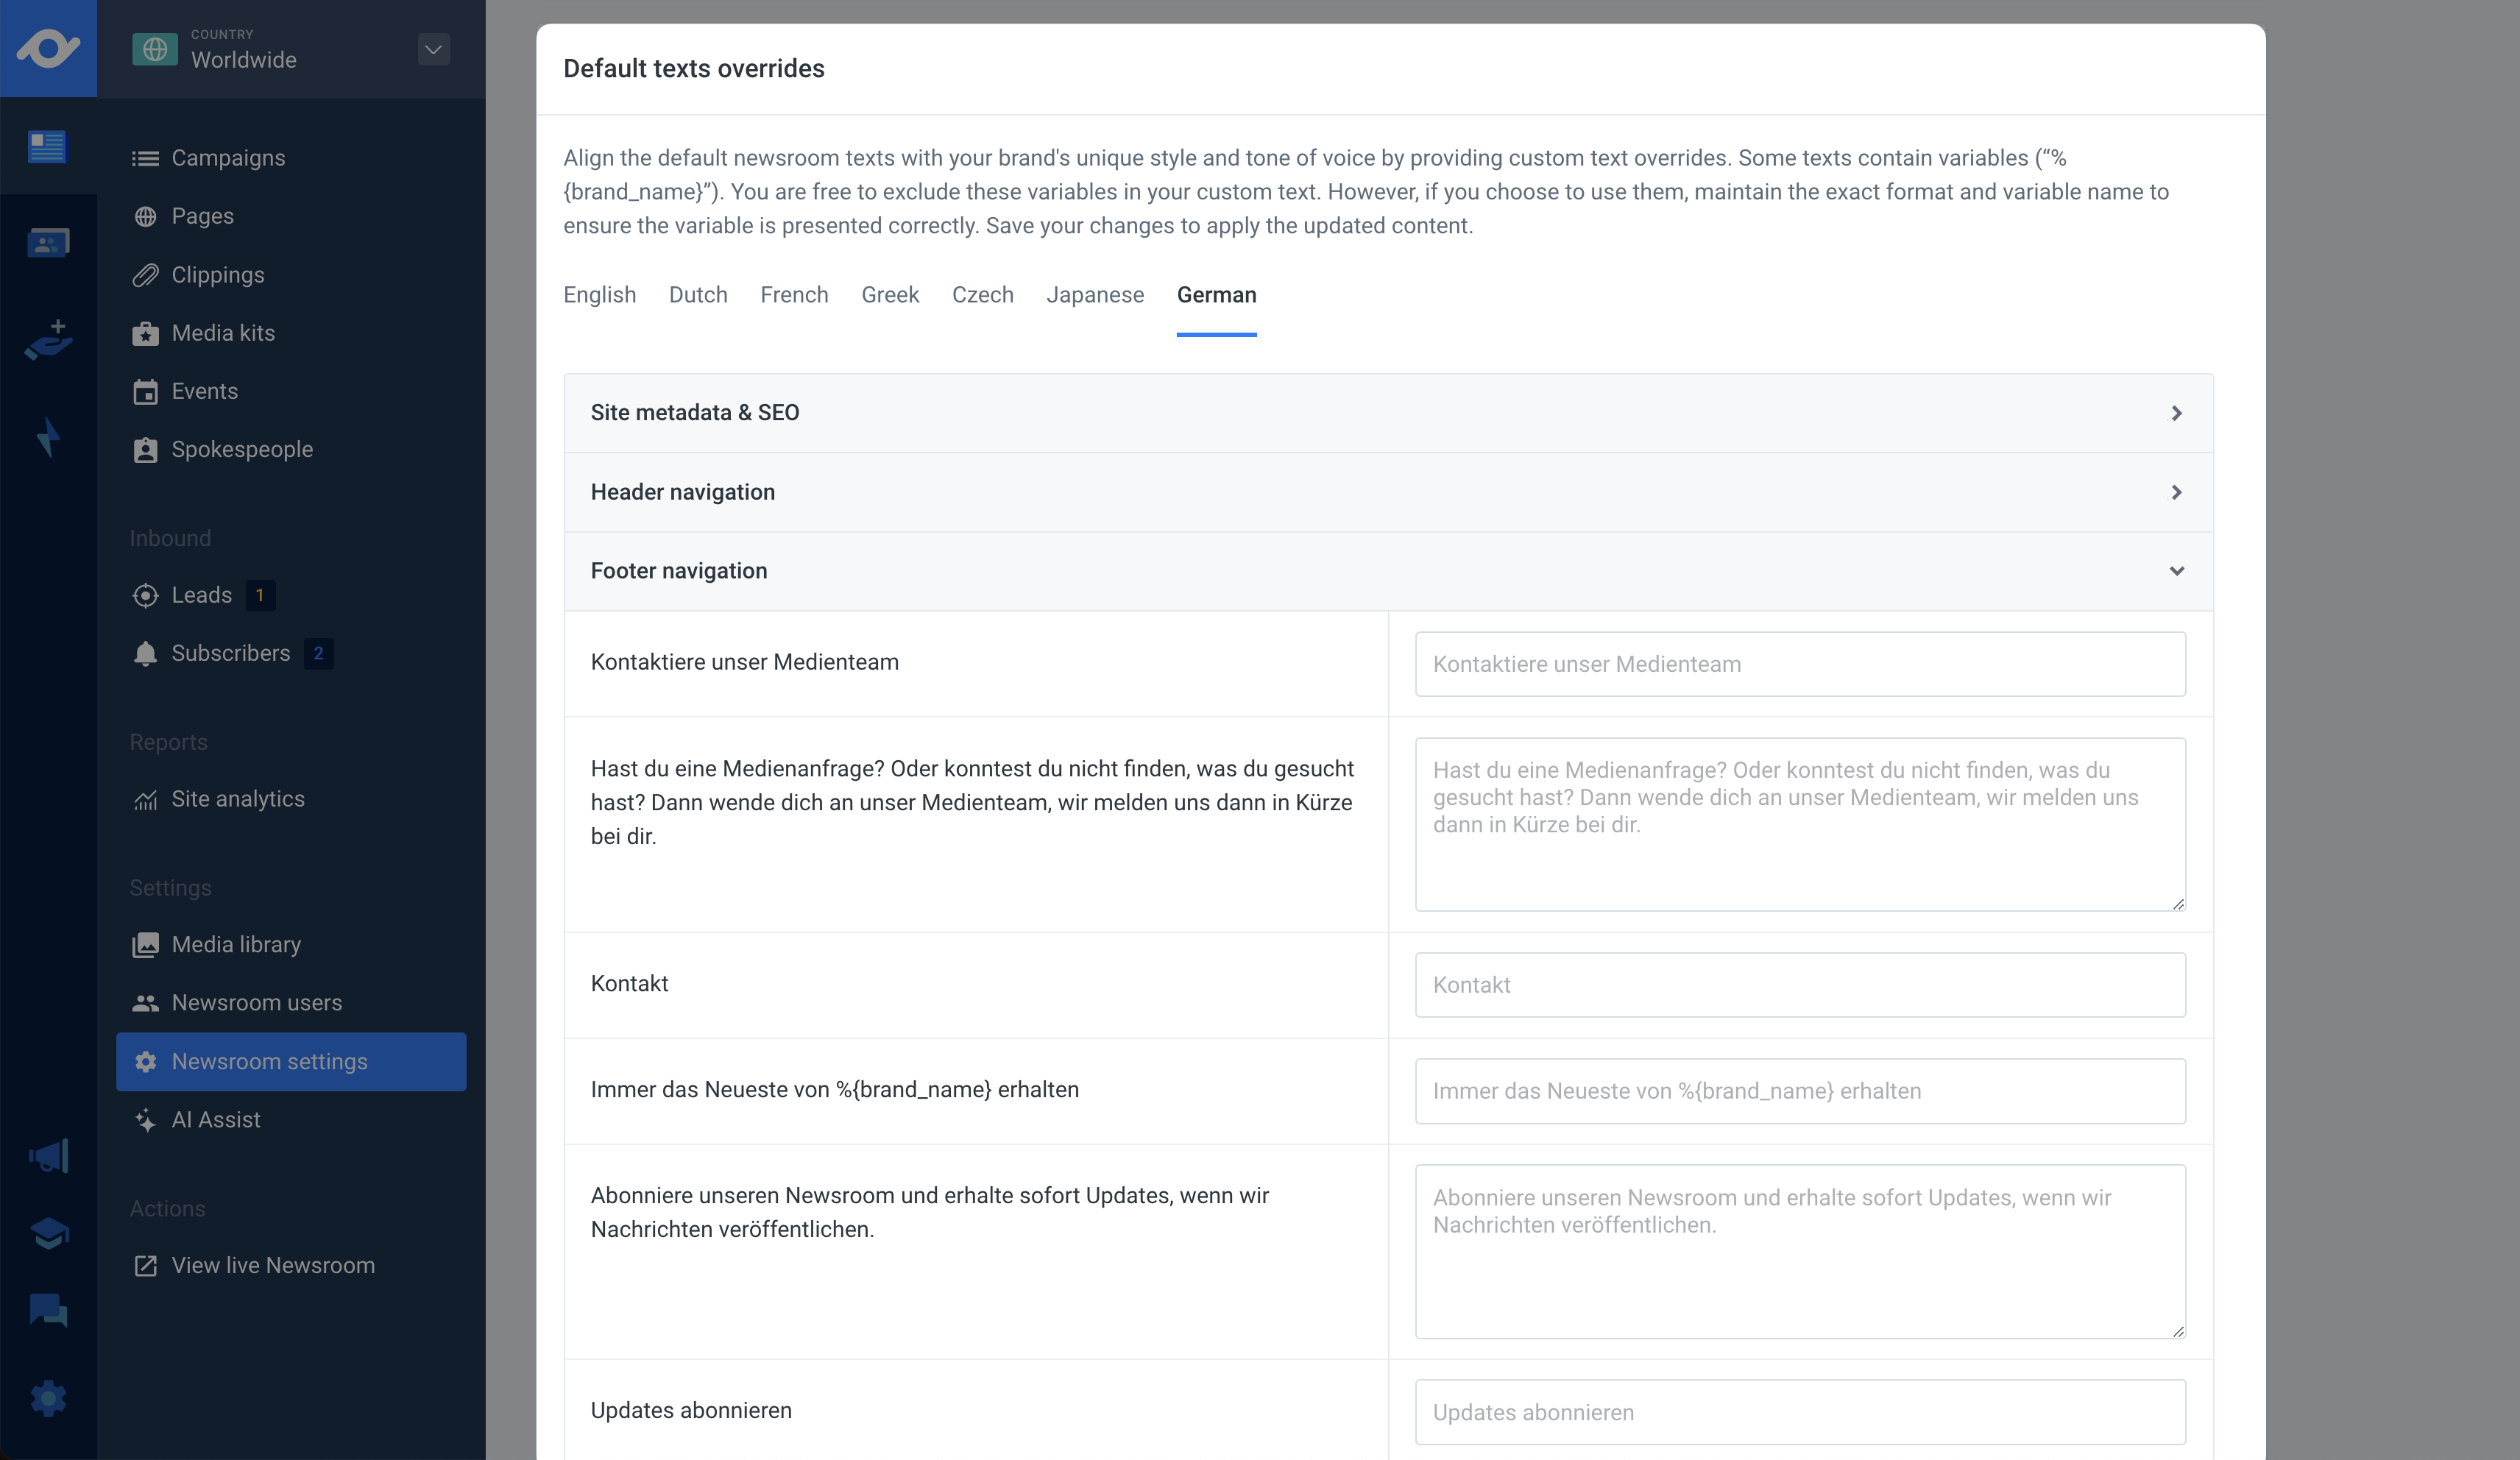
Task: Click the lightning bolt icon in rail
Action: coord(47,437)
